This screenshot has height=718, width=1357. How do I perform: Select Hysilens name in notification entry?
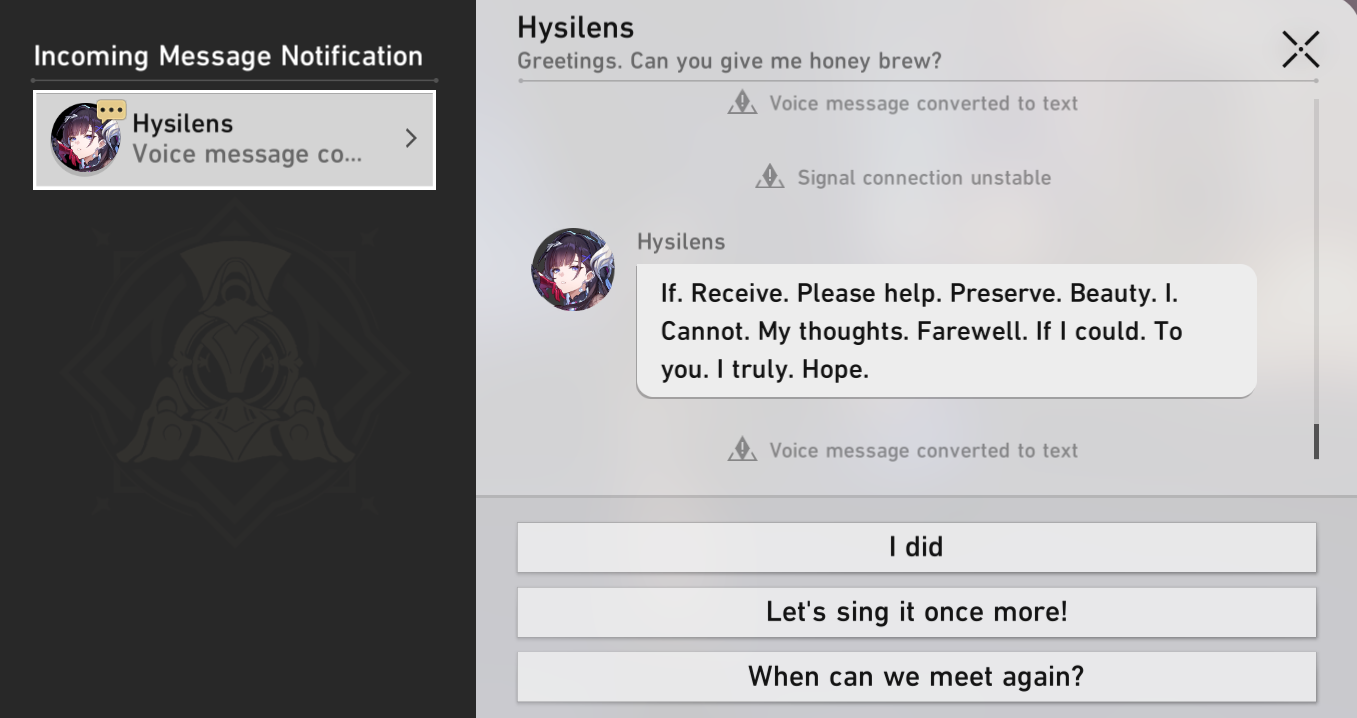[x=183, y=124]
